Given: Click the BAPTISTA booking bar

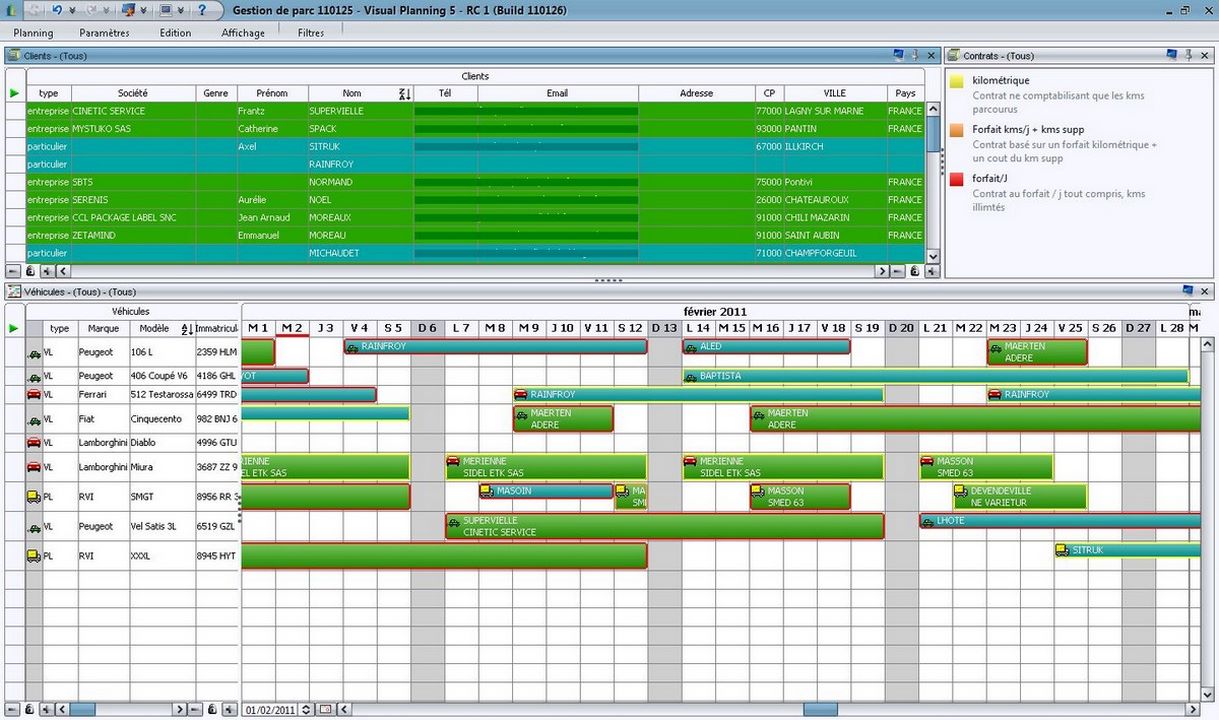Looking at the screenshot, I should point(935,376).
